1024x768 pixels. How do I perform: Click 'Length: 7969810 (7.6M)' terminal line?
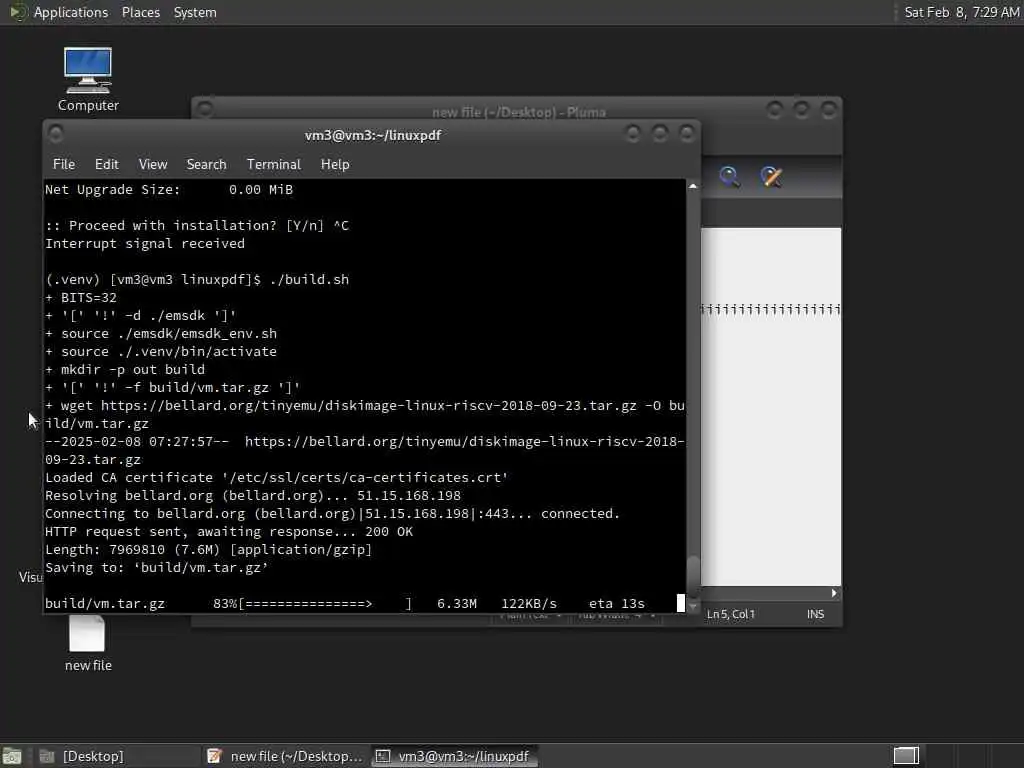[208, 550]
